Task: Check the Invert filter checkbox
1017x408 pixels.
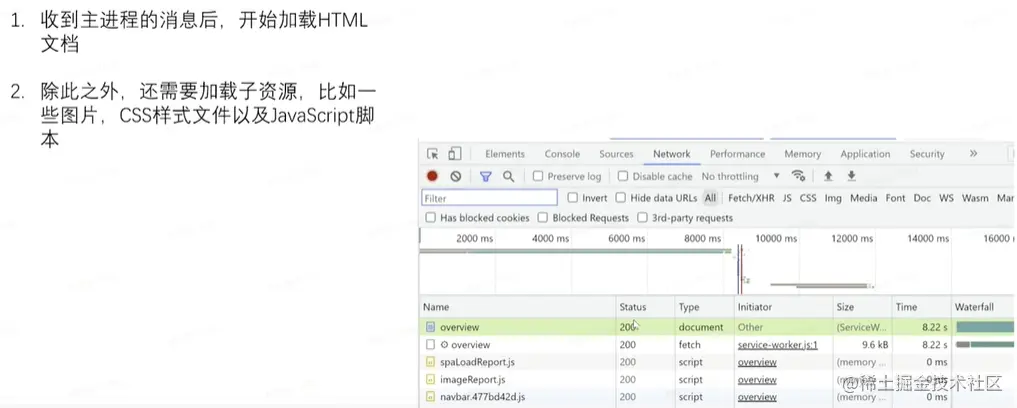Action: (572, 198)
